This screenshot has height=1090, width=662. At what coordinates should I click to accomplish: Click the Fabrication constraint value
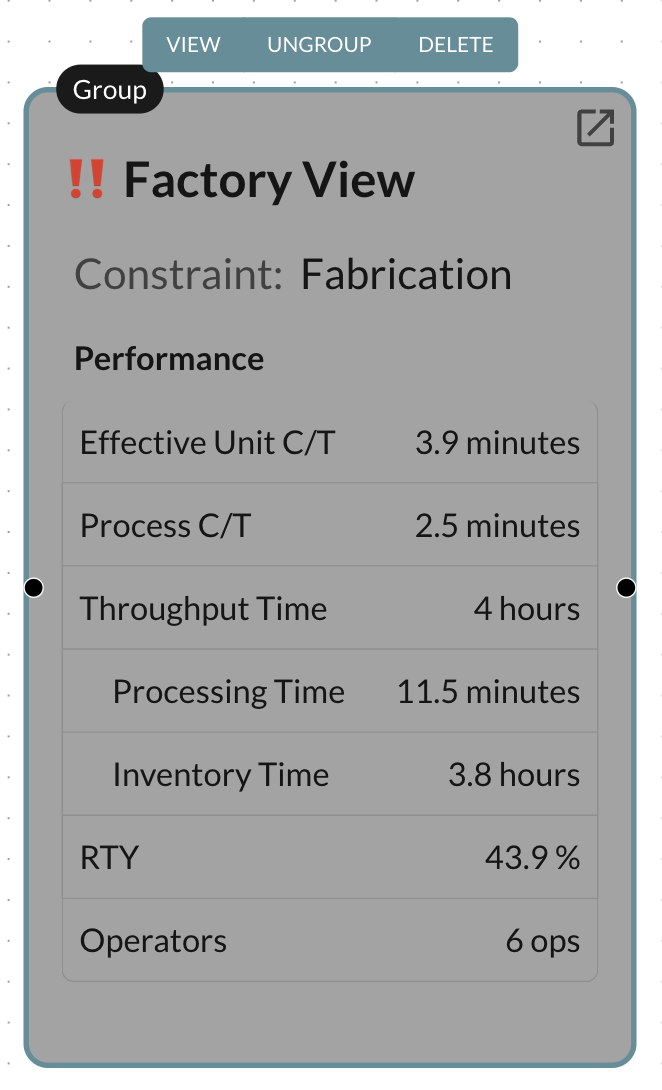[x=406, y=274]
